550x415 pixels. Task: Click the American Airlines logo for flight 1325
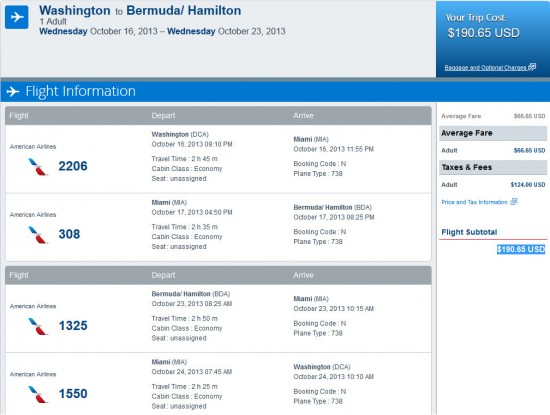pos(38,326)
